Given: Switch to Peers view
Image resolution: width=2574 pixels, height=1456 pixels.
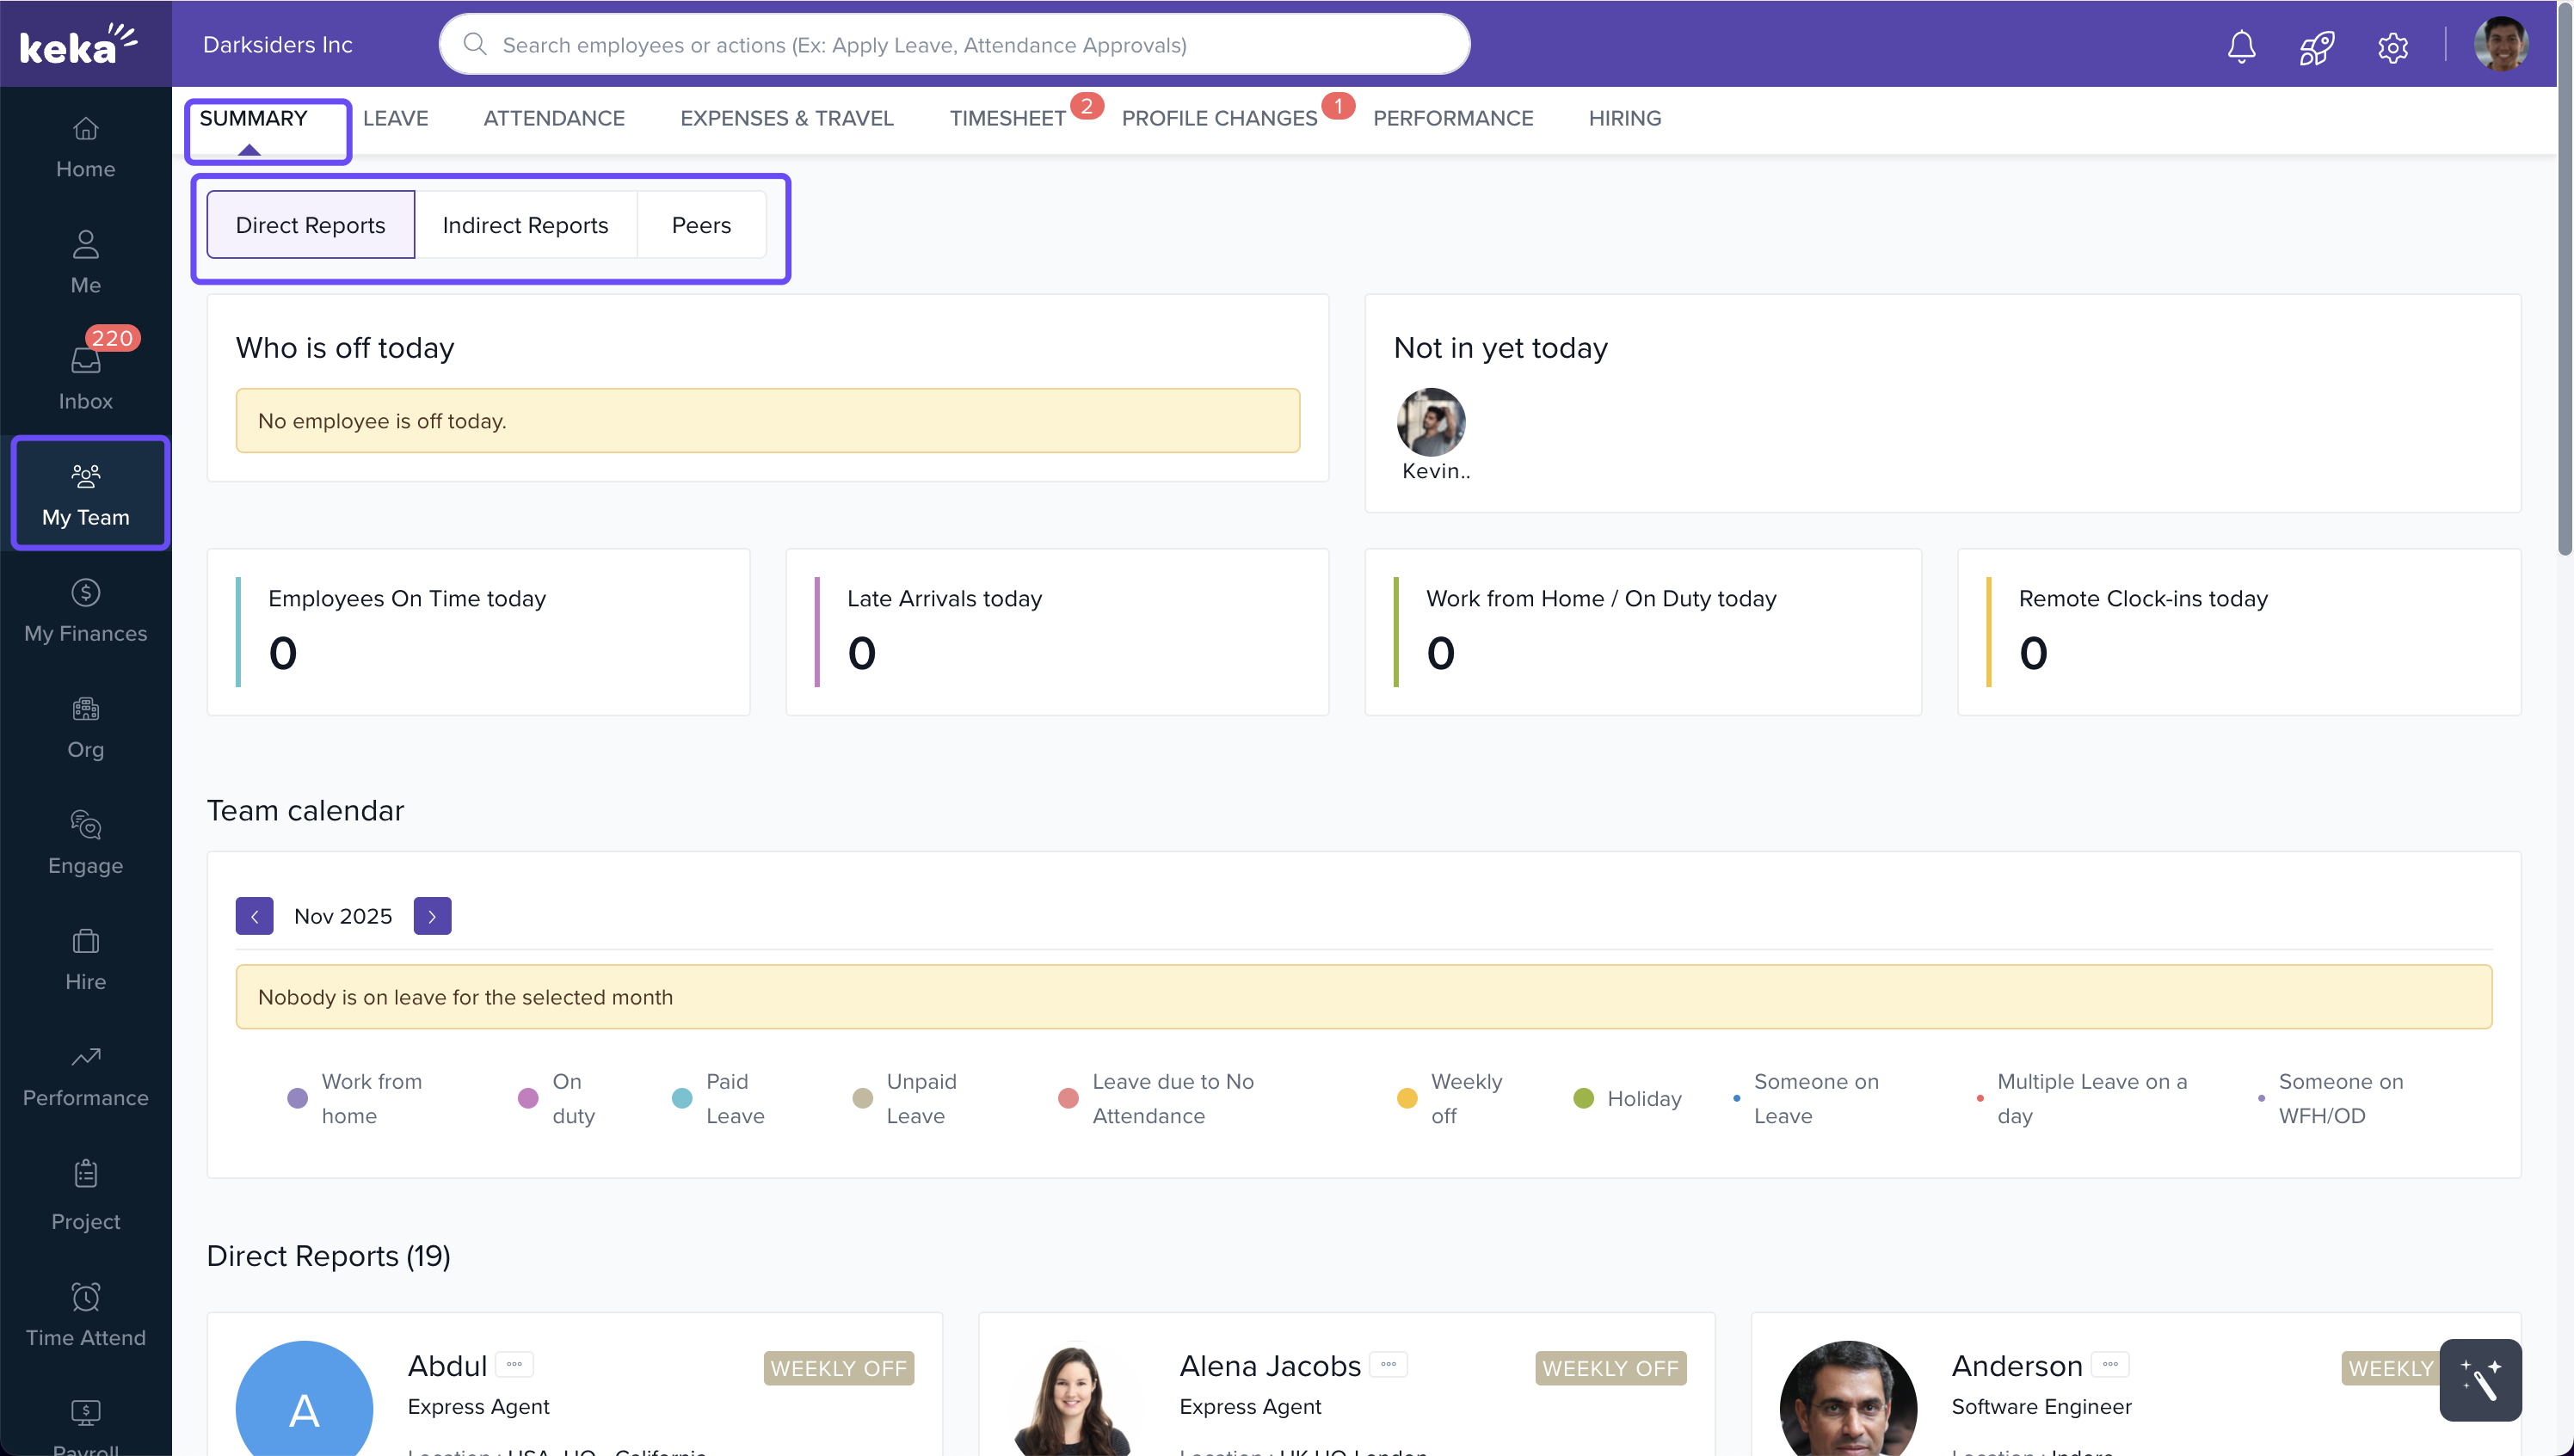Looking at the screenshot, I should (x=701, y=225).
